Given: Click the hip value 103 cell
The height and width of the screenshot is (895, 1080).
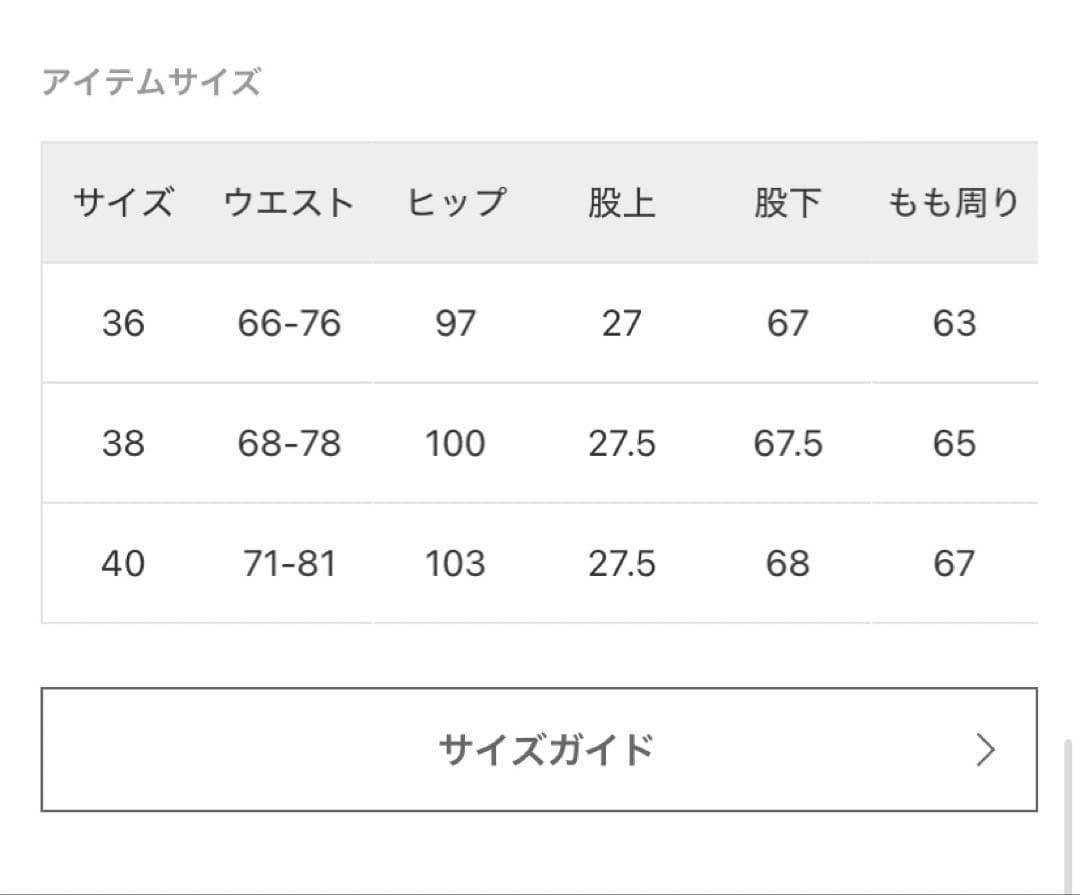Looking at the screenshot, I should [455, 563].
